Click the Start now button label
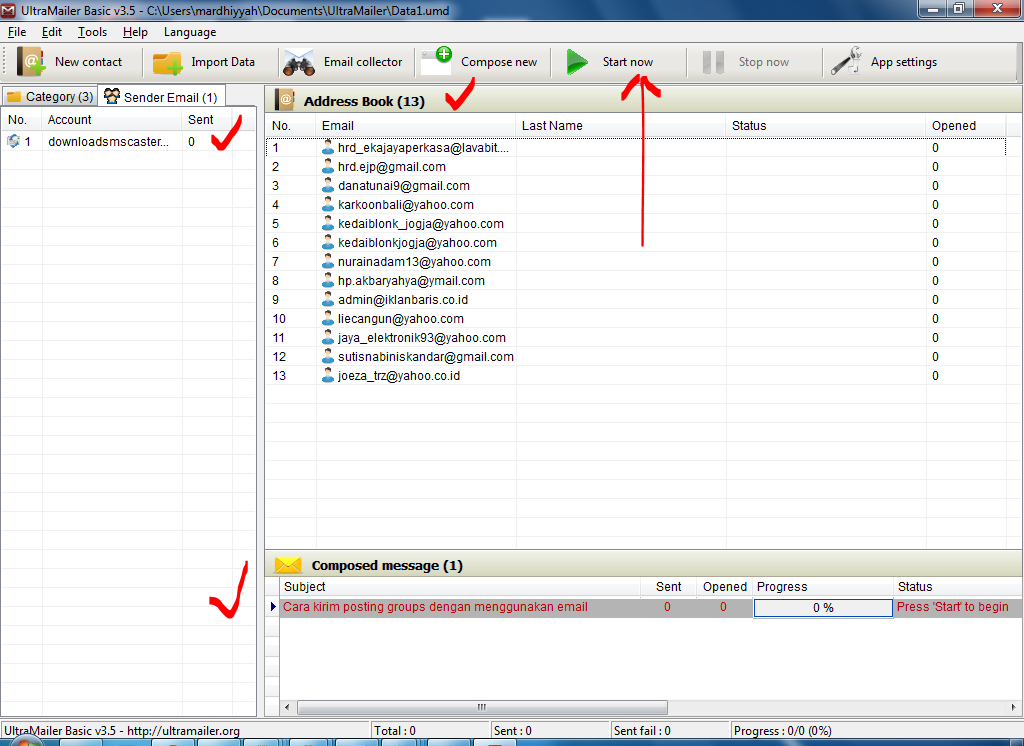The width and height of the screenshot is (1024, 746). tap(628, 62)
